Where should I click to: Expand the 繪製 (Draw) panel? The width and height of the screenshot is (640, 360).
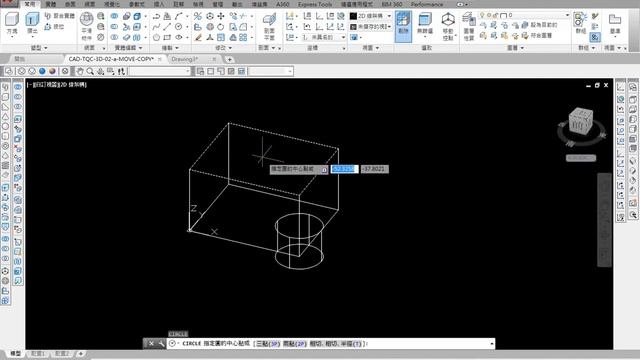tap(170, 48)
